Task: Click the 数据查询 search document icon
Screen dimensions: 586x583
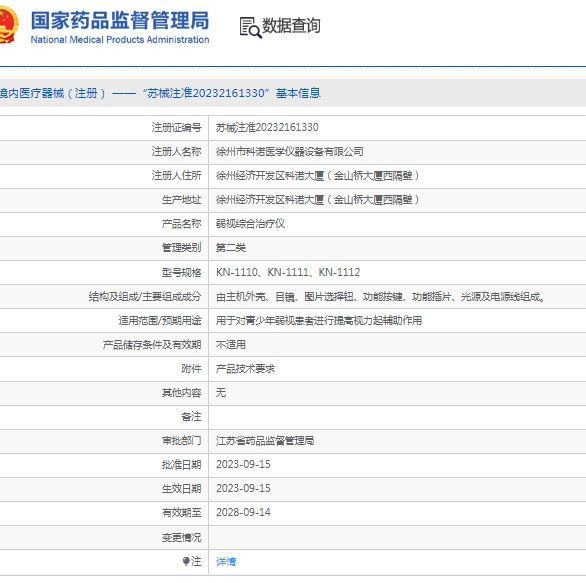Action: (250, 27)
